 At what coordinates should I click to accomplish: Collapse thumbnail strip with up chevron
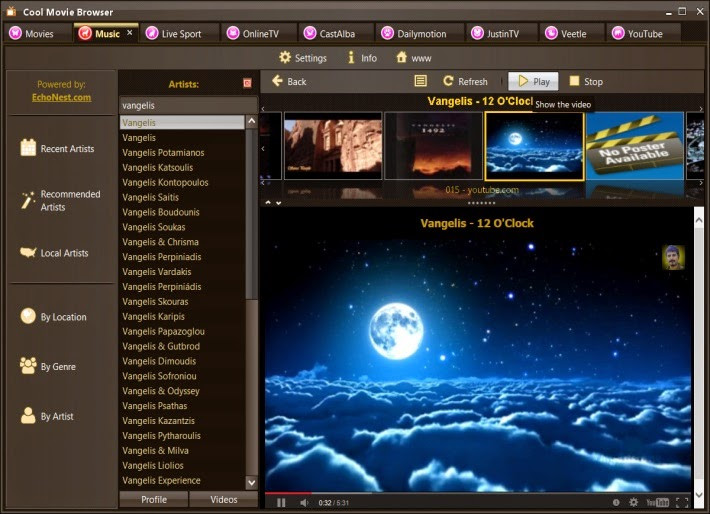point(268,202)
